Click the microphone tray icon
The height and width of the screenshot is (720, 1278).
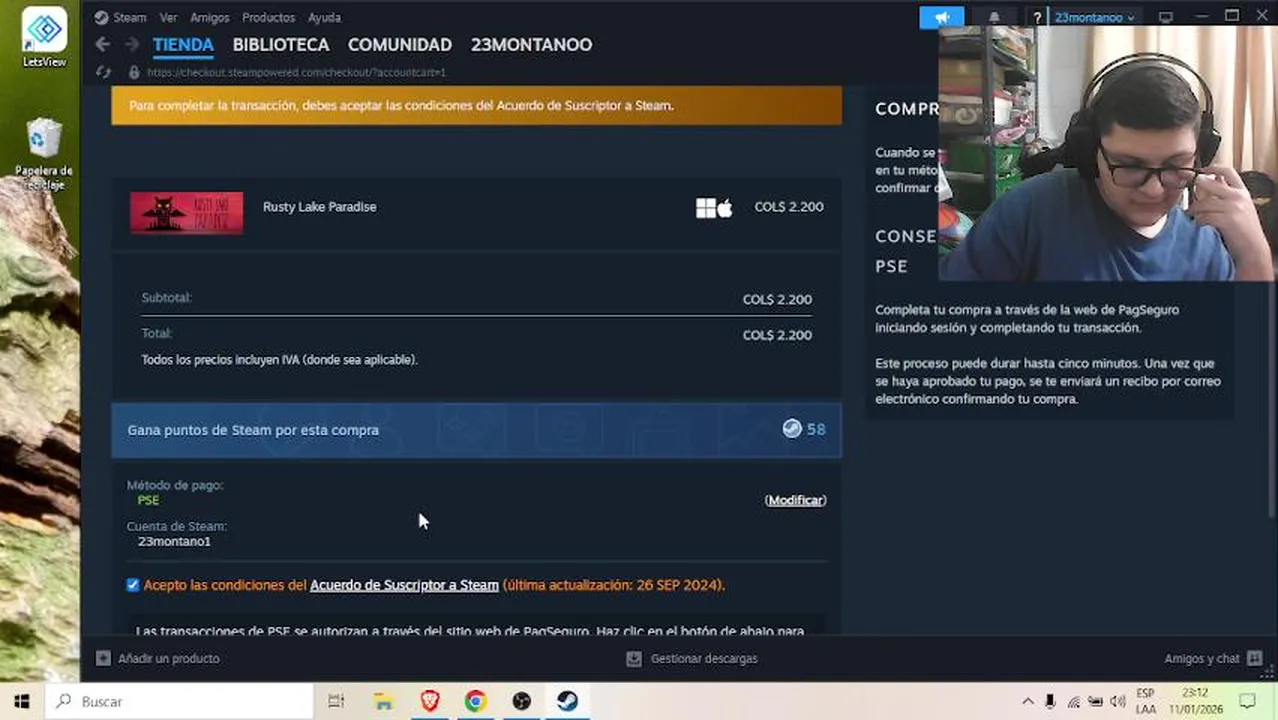click(1050, 701)
